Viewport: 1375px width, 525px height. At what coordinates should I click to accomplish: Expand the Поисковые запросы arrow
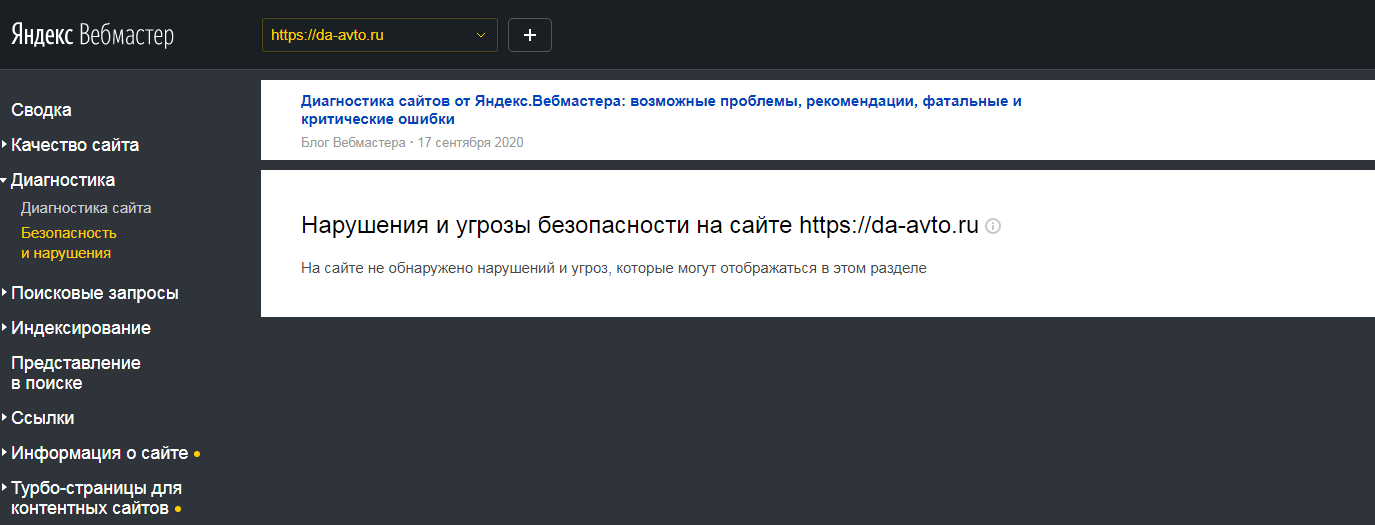[5, 293]
